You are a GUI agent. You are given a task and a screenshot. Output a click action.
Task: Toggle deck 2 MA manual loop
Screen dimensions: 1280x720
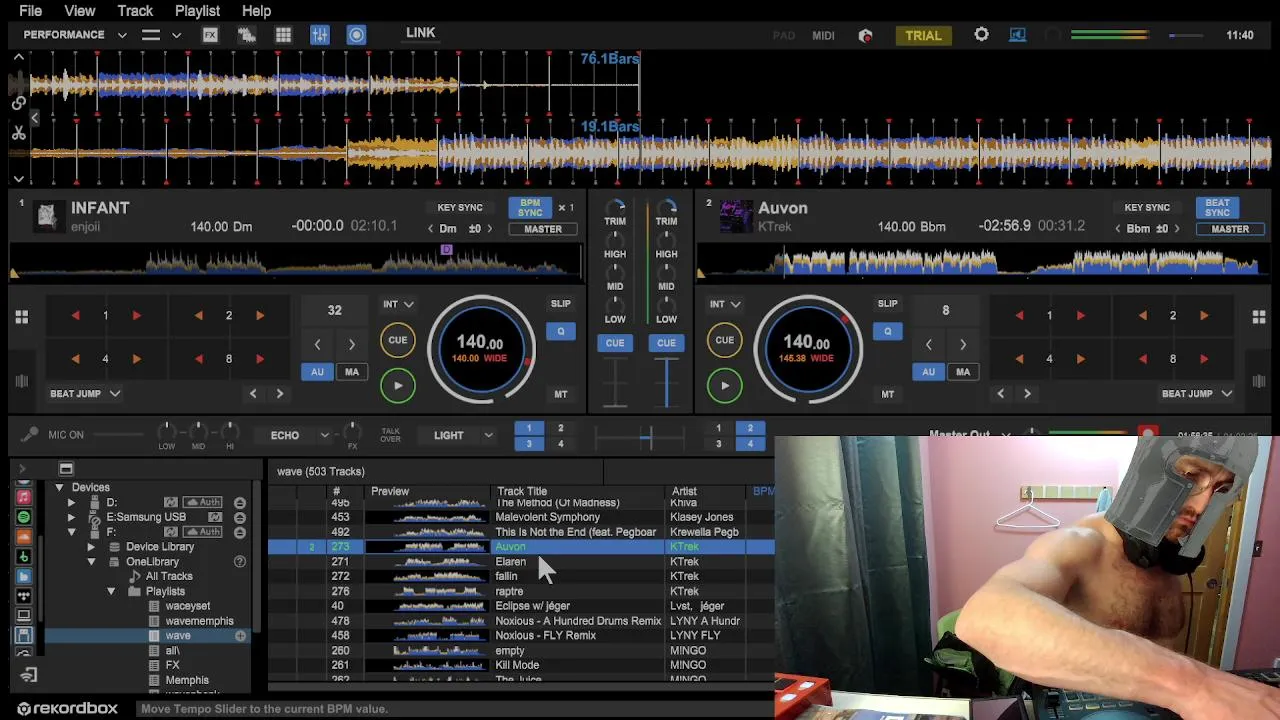click(963, 372)
